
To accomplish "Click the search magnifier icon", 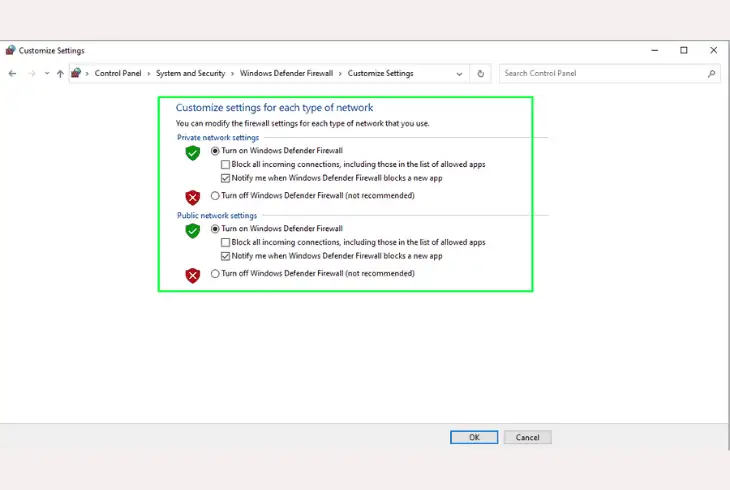I will [711, 74].
